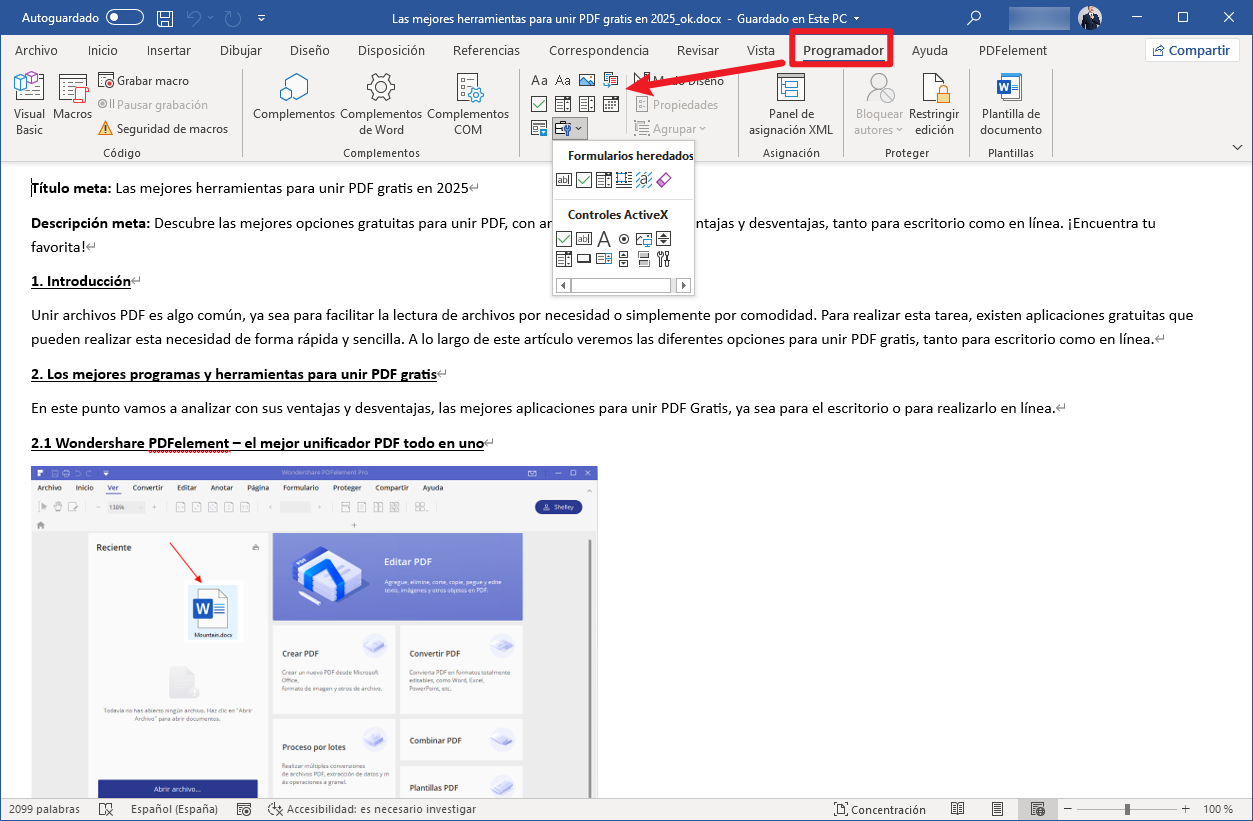
Task: Click the macro recording status bar icon
Action: tap(244, 809)
